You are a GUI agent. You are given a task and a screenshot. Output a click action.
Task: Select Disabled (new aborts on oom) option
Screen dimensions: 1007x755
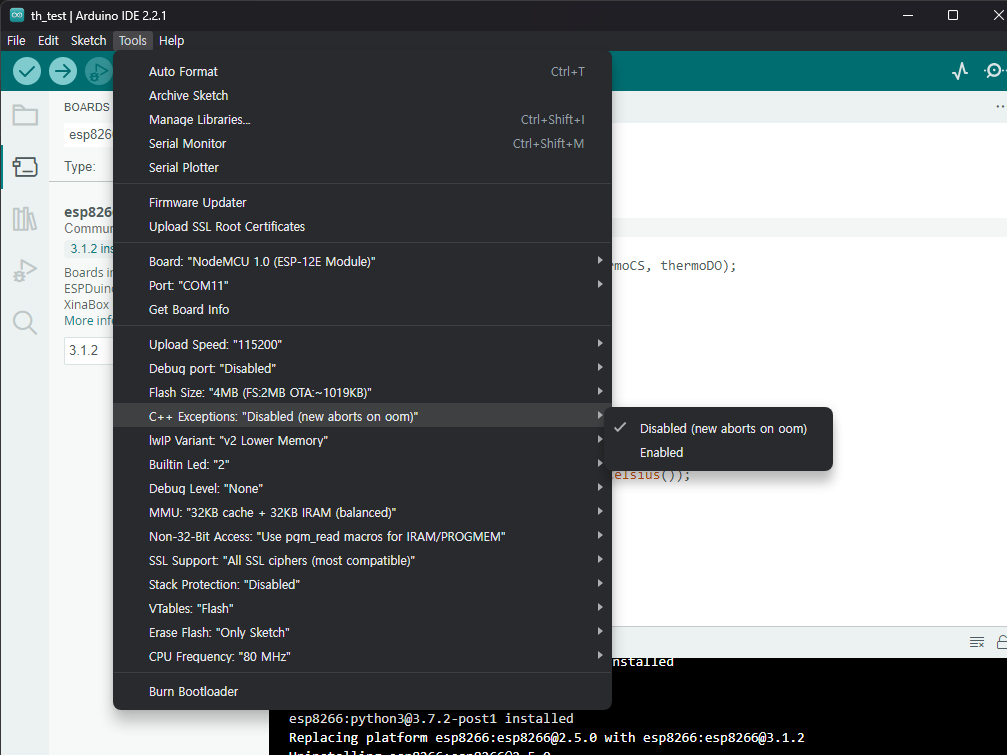coord(719,428)
